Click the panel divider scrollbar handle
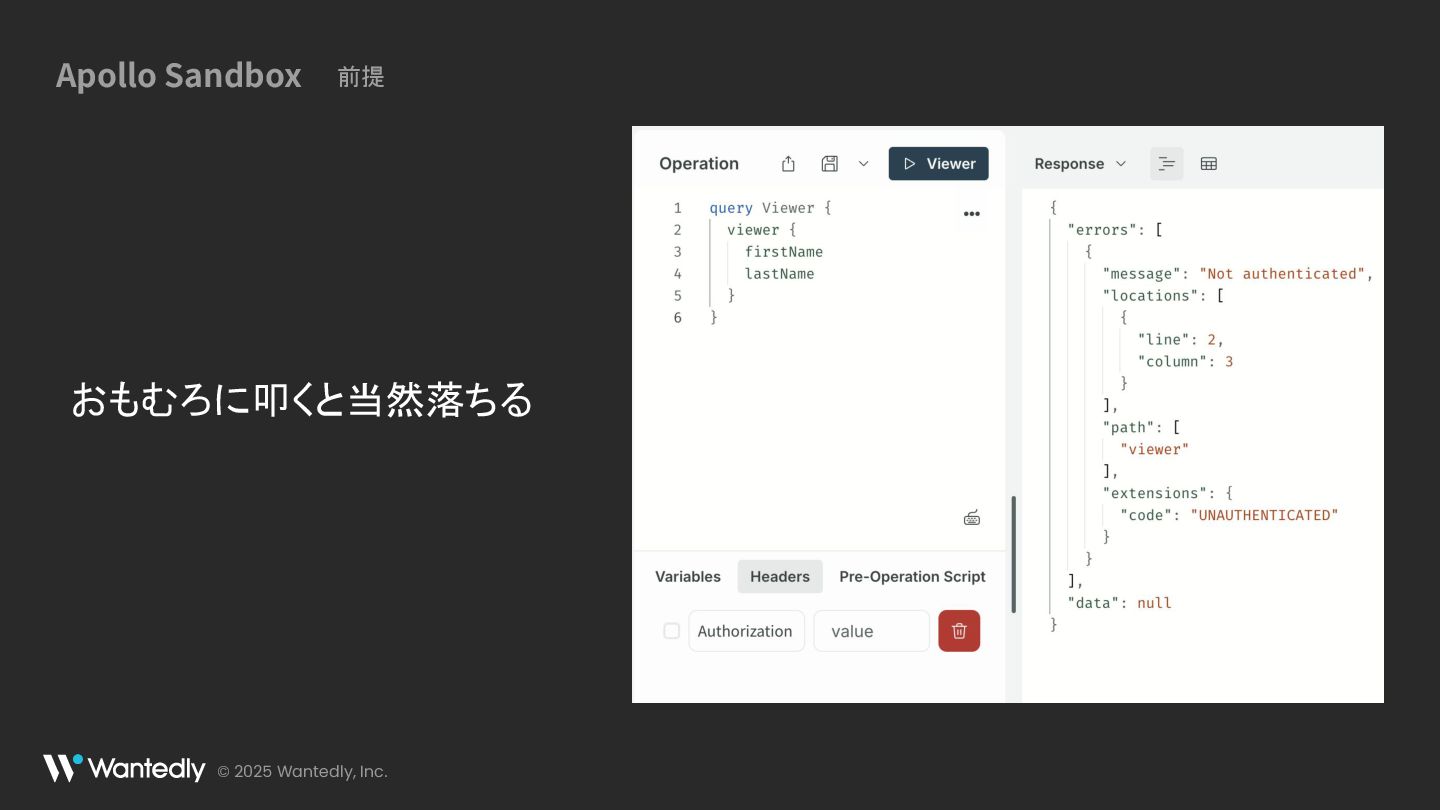This screenshot has height=810, width=1440. click(x=1014, y=555)
